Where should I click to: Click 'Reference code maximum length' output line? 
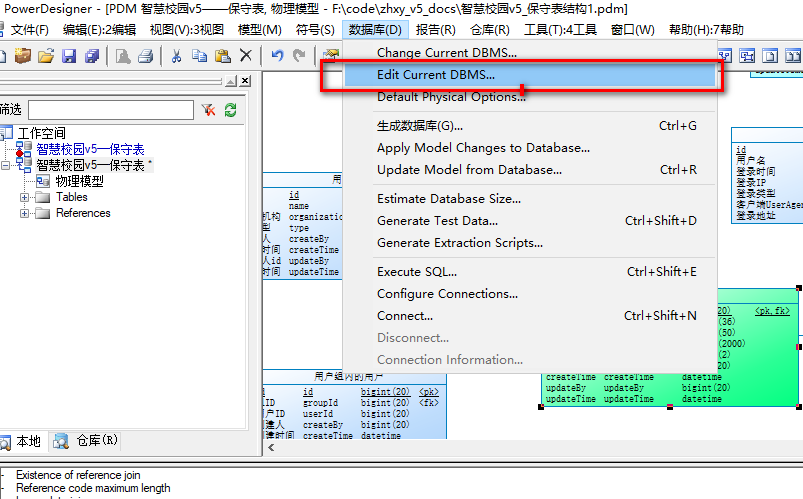coord(93,488)
